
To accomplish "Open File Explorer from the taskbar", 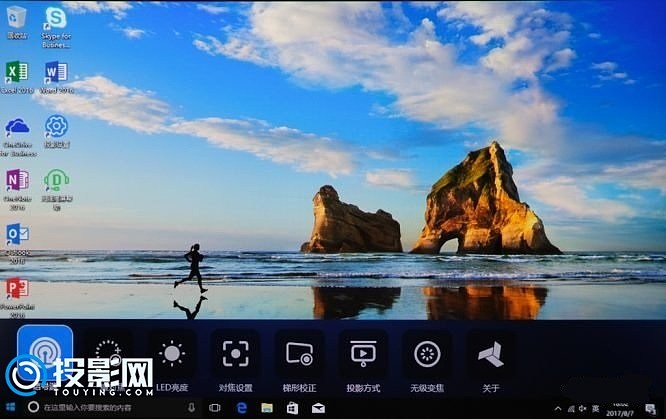I will click(x=267, y=408).
